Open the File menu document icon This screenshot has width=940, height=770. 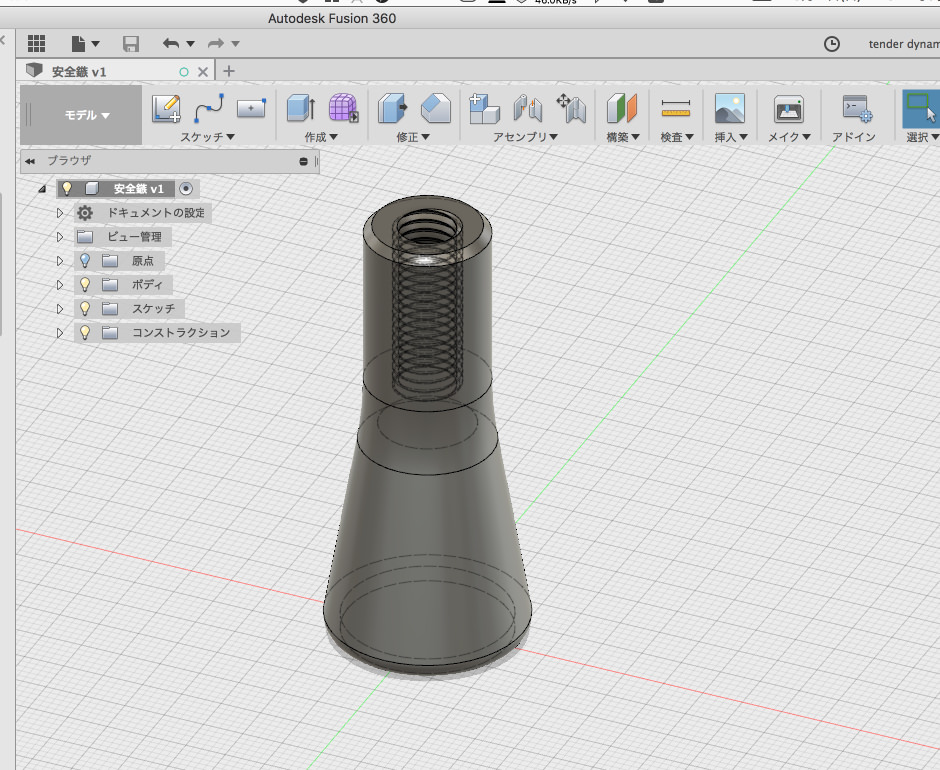pyautogui.click(x=79, y=43)
